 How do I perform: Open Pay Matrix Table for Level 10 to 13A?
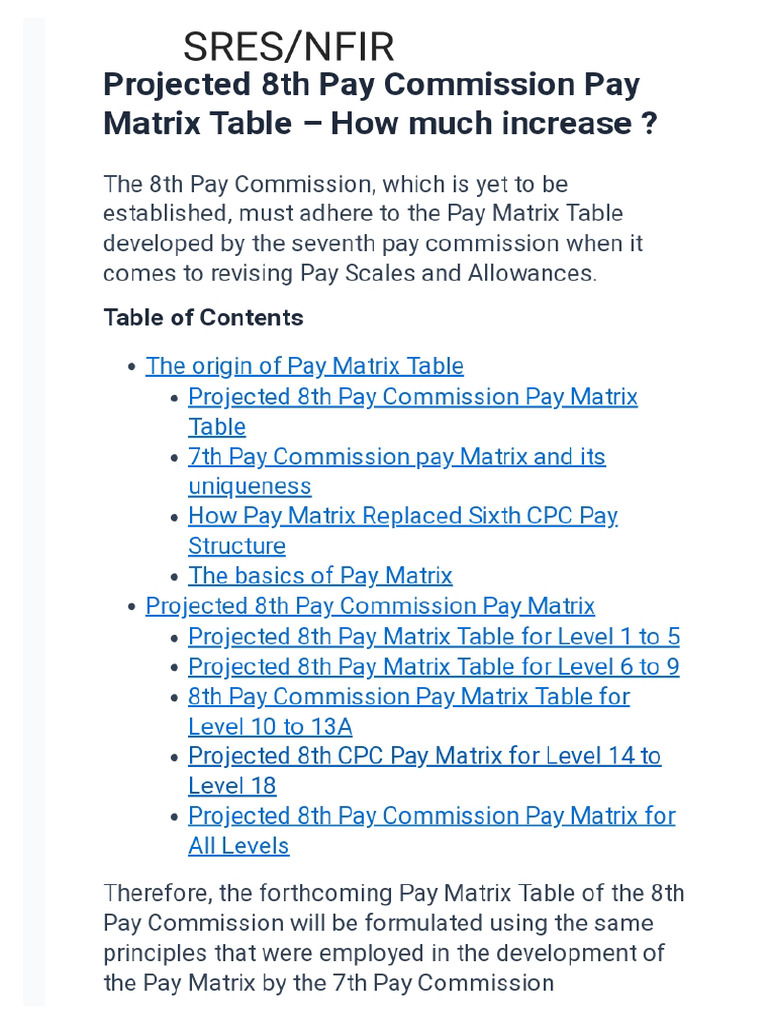(408, 697)
